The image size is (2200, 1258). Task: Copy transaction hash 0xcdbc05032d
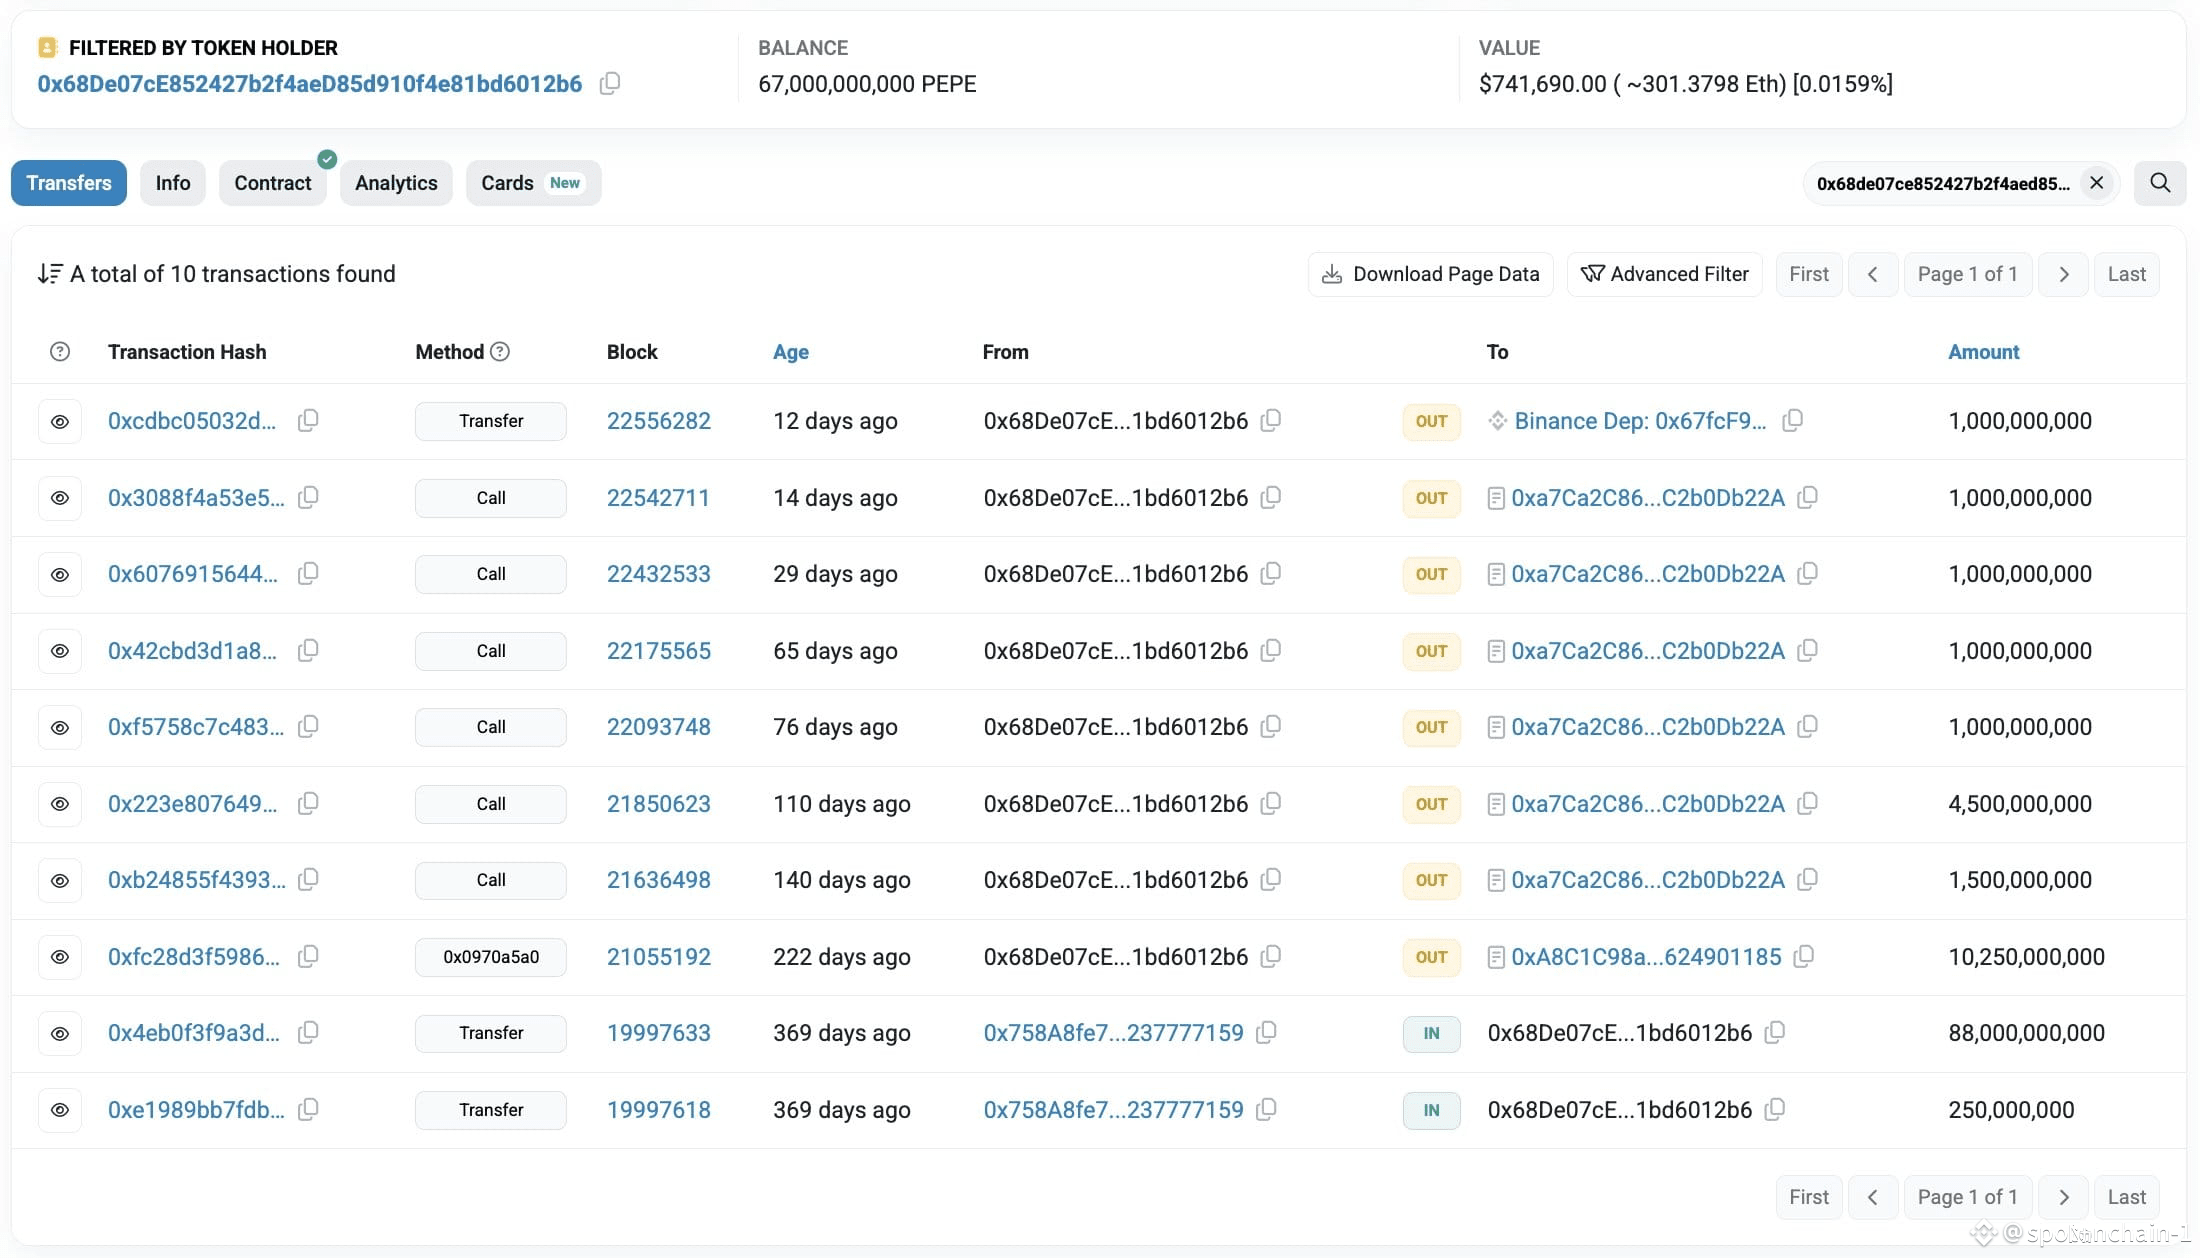point(308,421)
